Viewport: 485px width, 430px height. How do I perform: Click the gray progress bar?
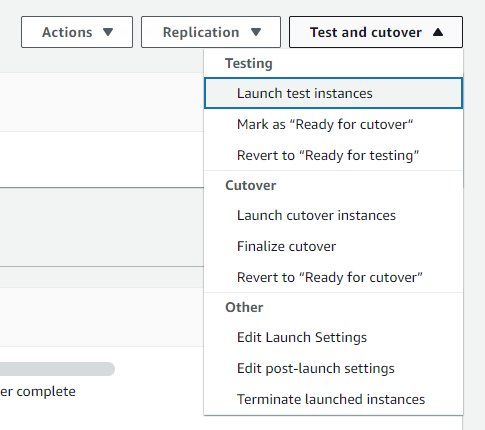(x=57, y=369)
